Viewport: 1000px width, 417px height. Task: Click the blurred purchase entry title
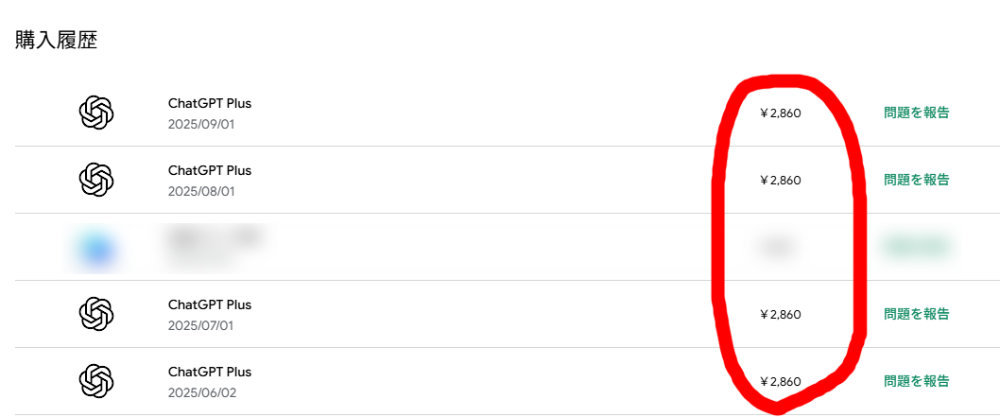point(214,238)
